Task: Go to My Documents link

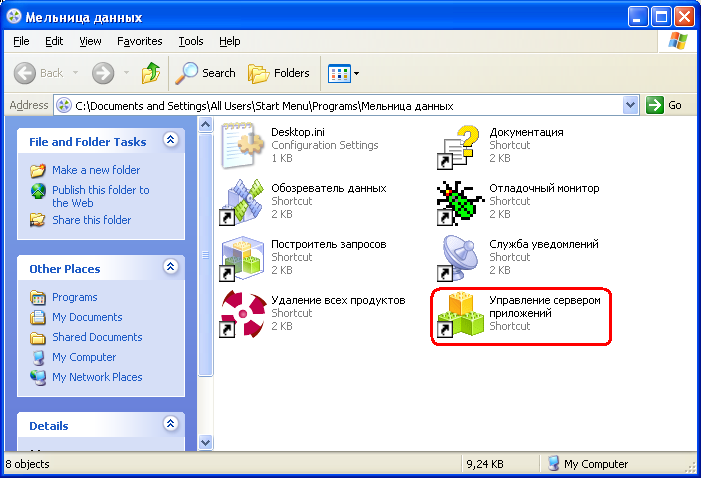Action: click(x=87, y=317)
